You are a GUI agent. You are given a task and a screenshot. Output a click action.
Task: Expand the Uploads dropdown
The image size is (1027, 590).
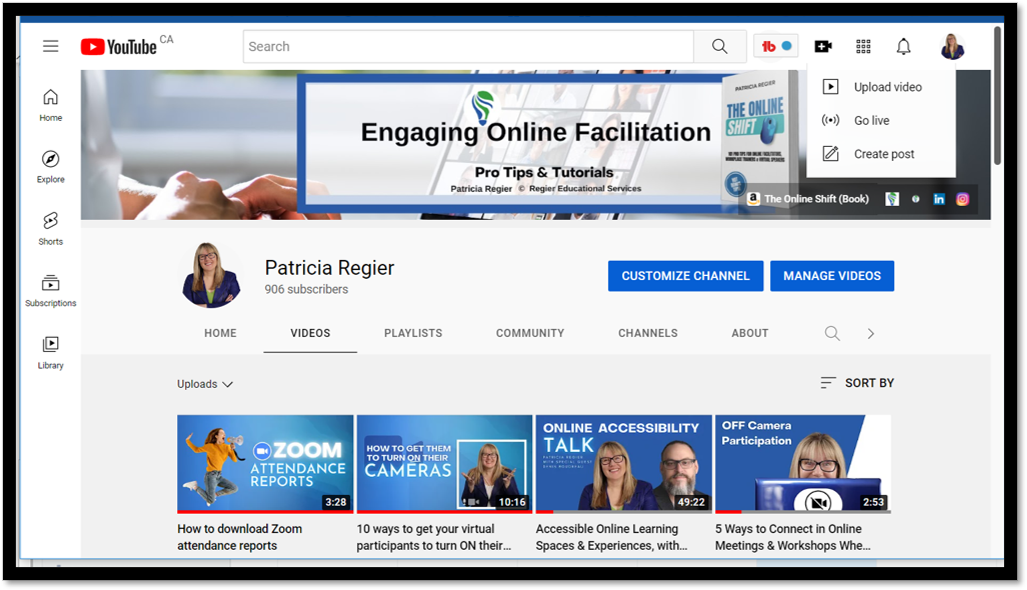205,384
